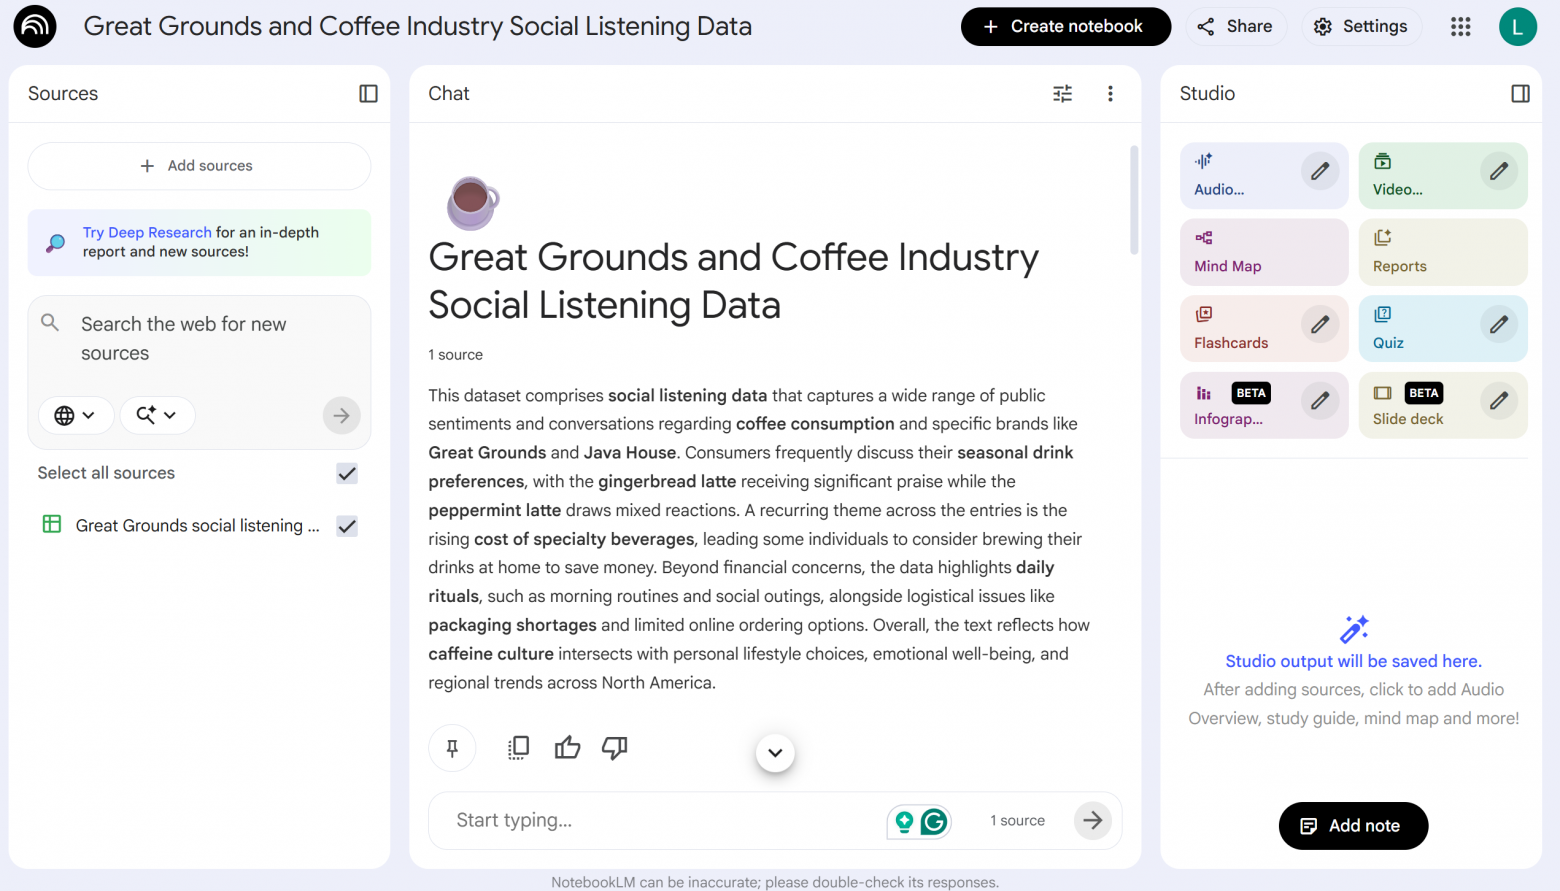Toggle the Select all sources checkbox
The height and width of the screenshot is (891, 1560).
(347, 473)
